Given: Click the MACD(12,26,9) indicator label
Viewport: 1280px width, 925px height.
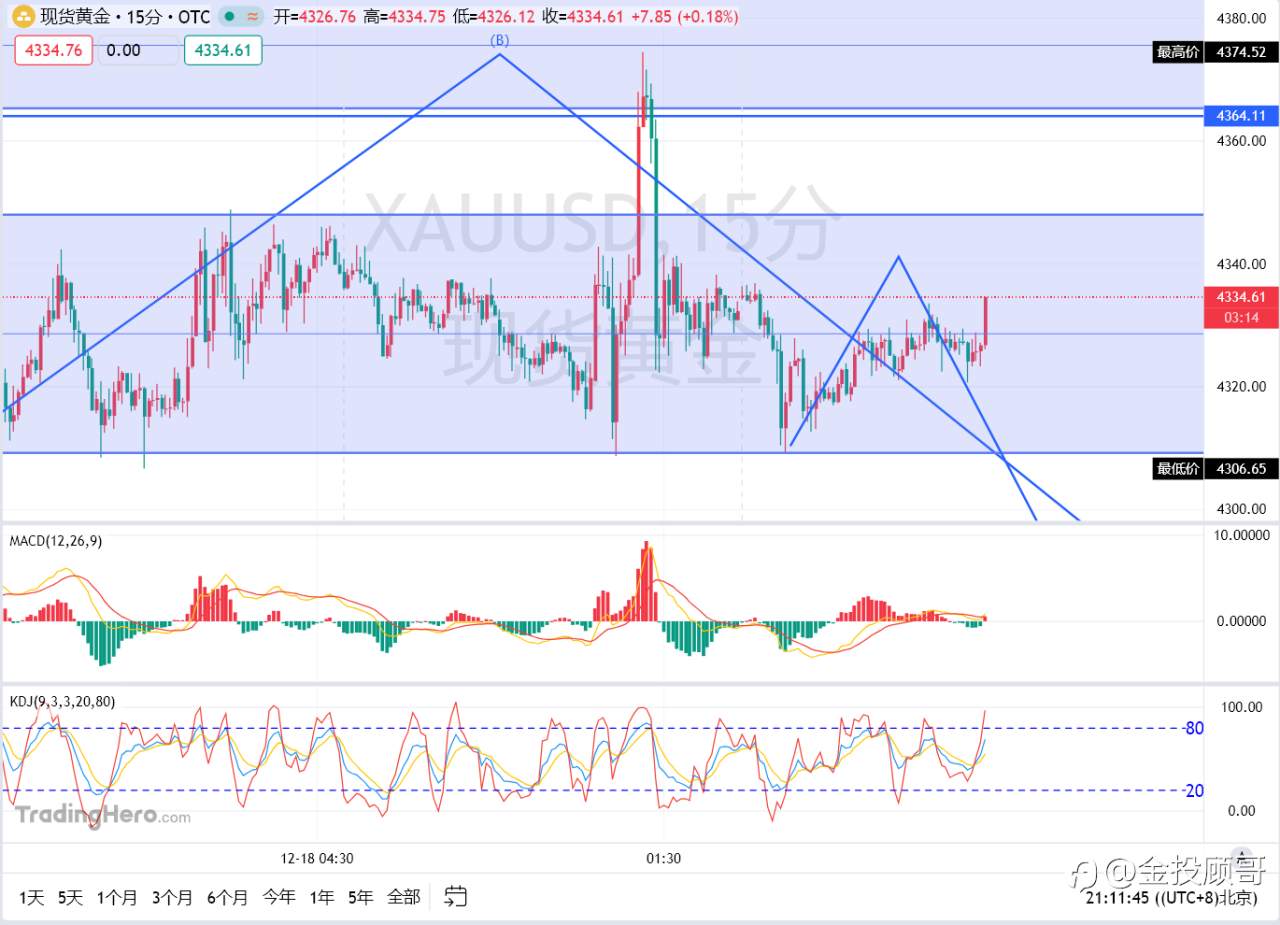Looking at the screenshot, I should pos(55,541).
